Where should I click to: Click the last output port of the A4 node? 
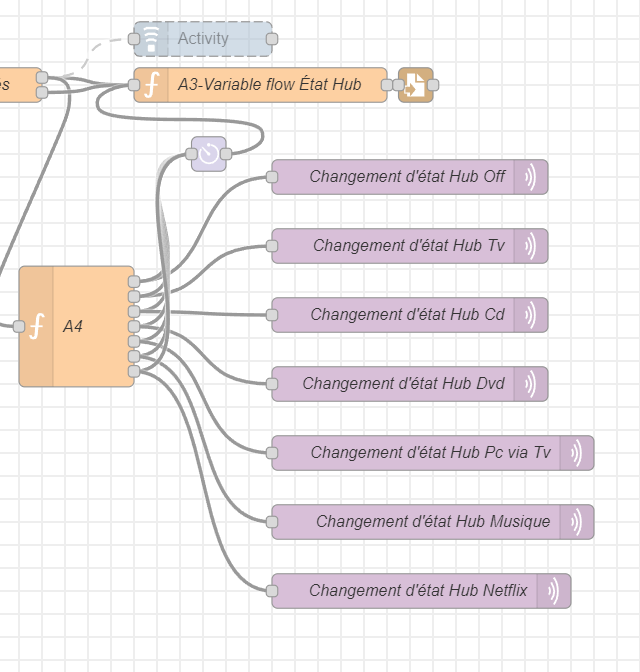click(134, 371)
